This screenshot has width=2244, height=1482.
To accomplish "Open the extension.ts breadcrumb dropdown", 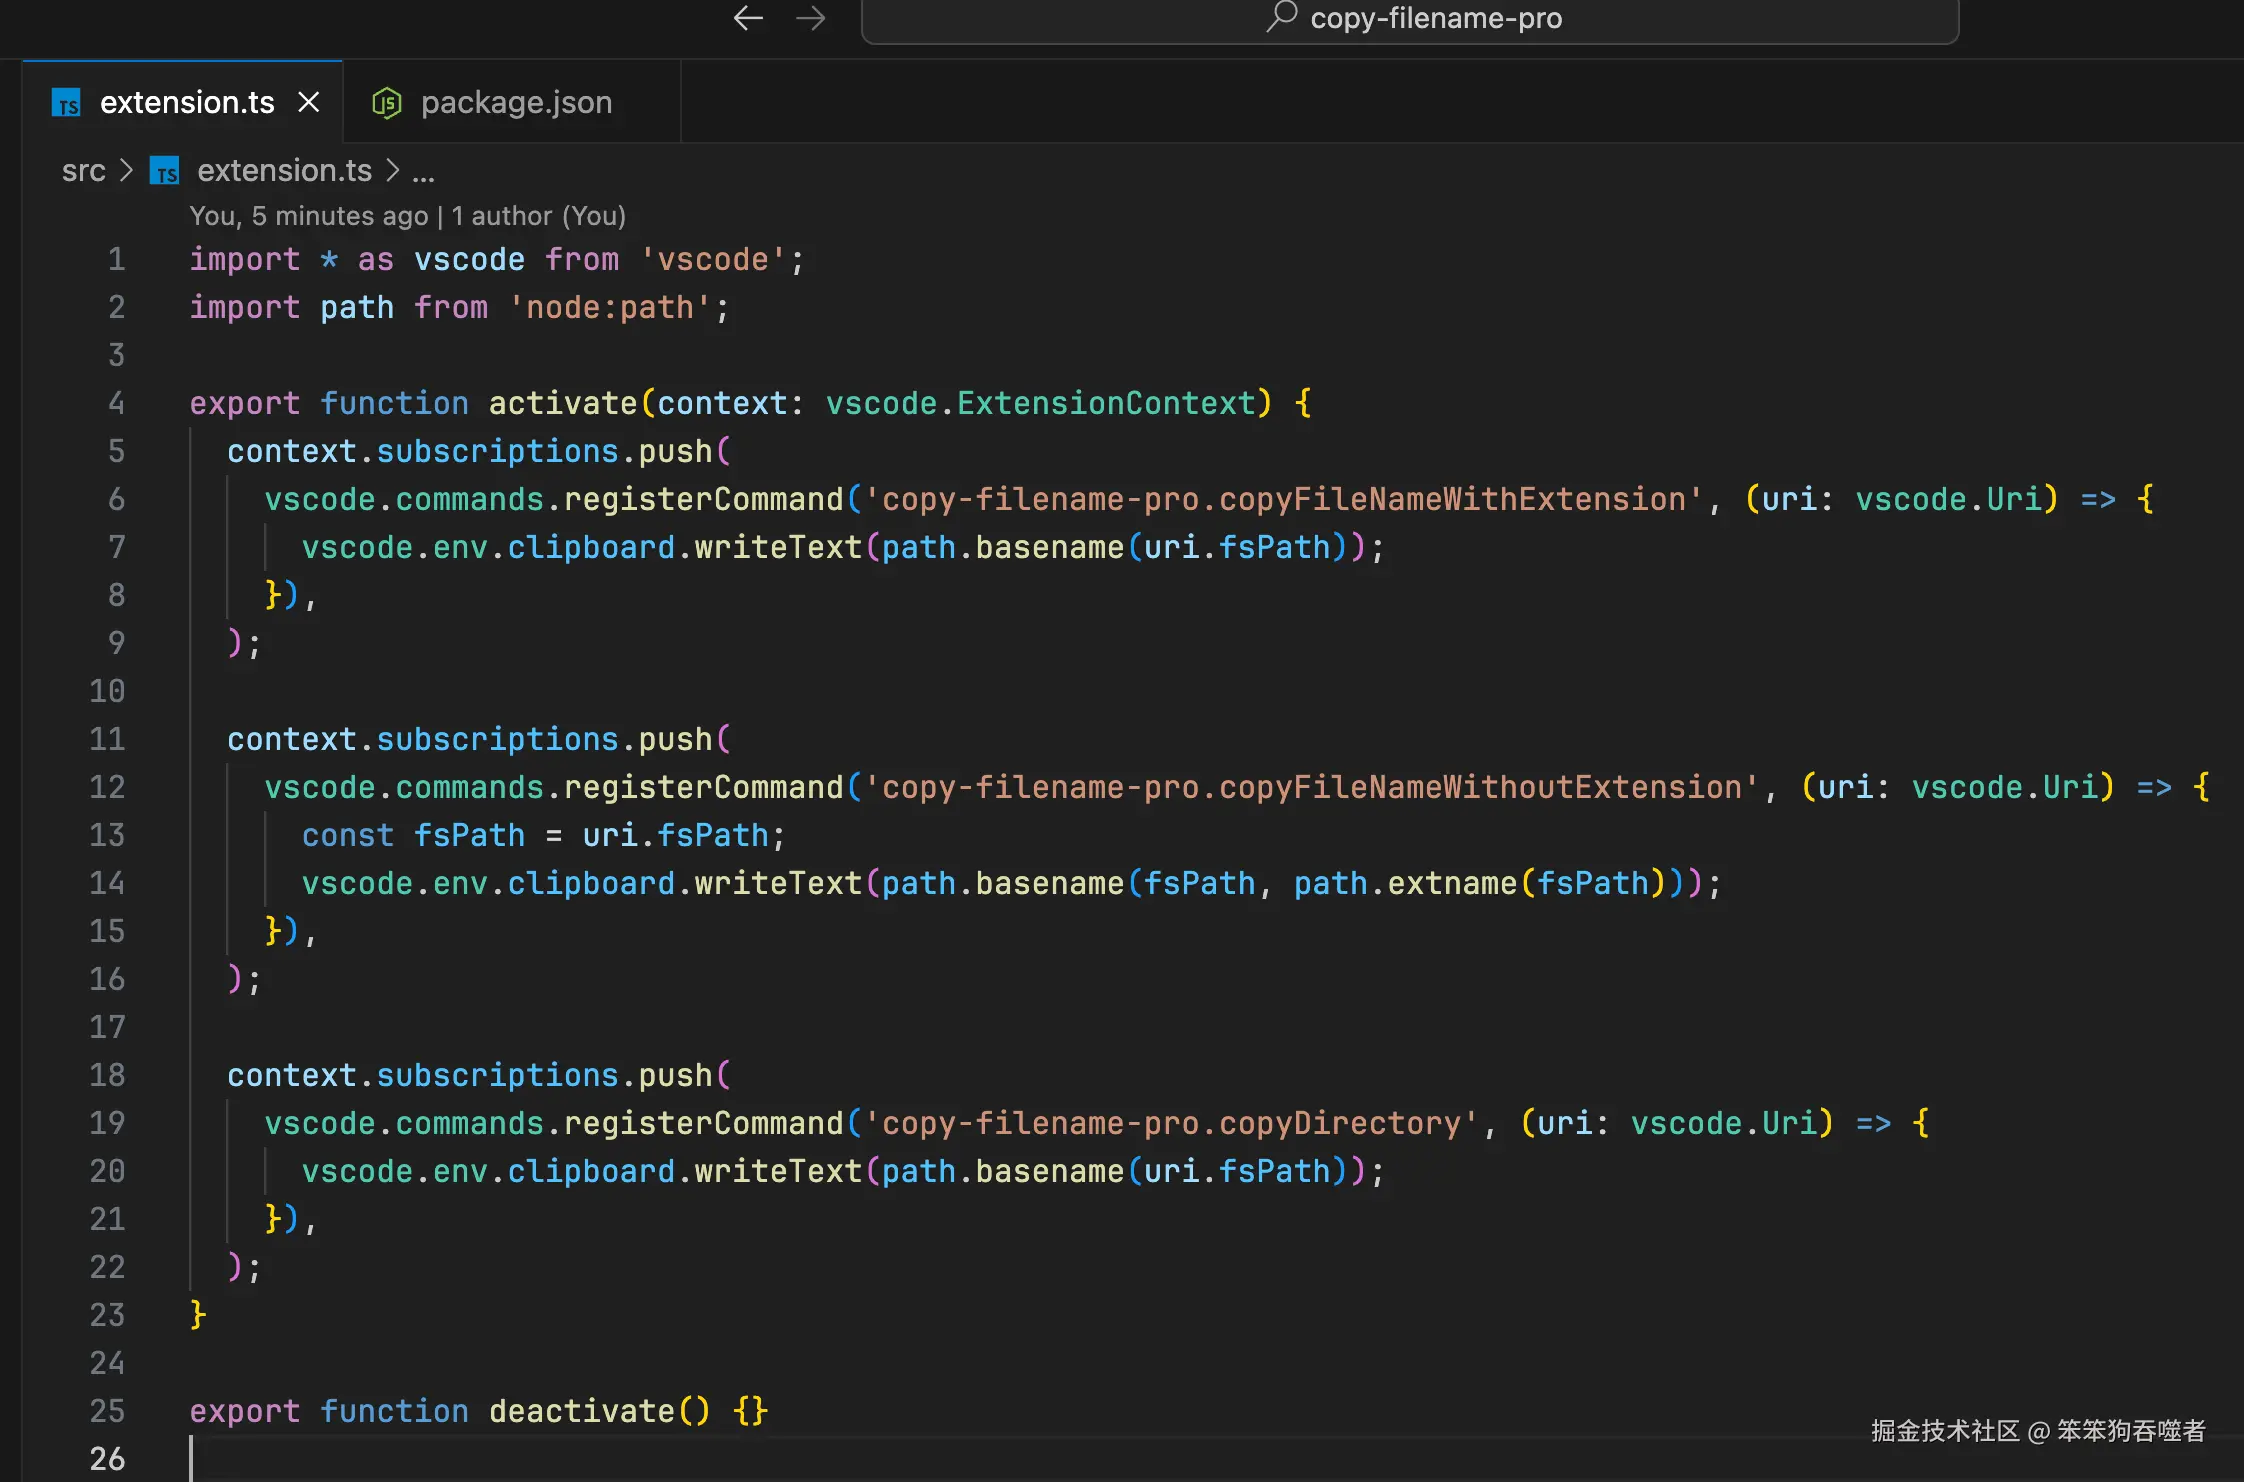I will [284, 171].
